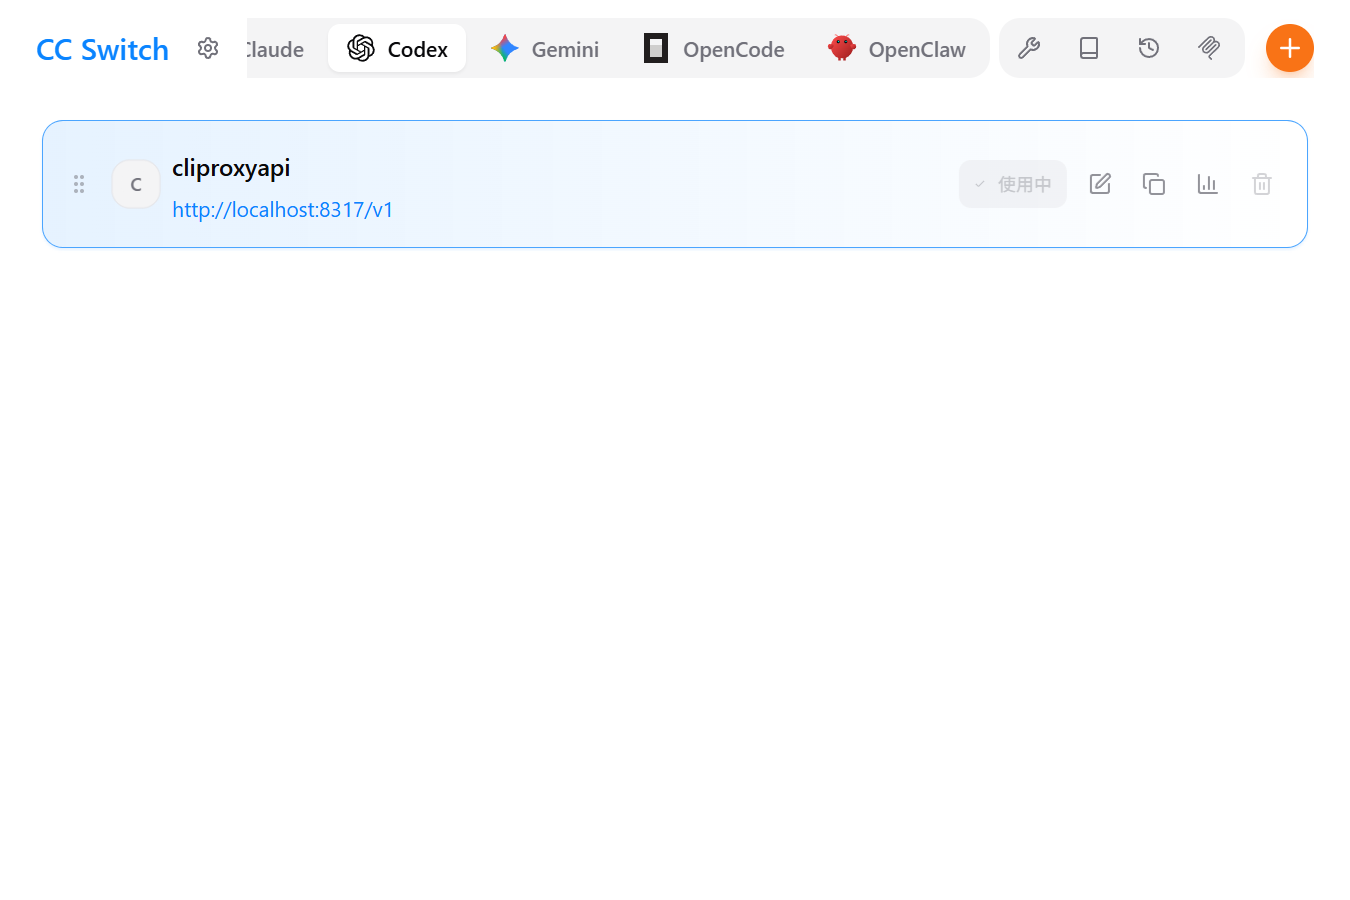Switch to the Claude tab
Screen dimensions: 1350x900
pyautogui.click(x=275, y=49)
